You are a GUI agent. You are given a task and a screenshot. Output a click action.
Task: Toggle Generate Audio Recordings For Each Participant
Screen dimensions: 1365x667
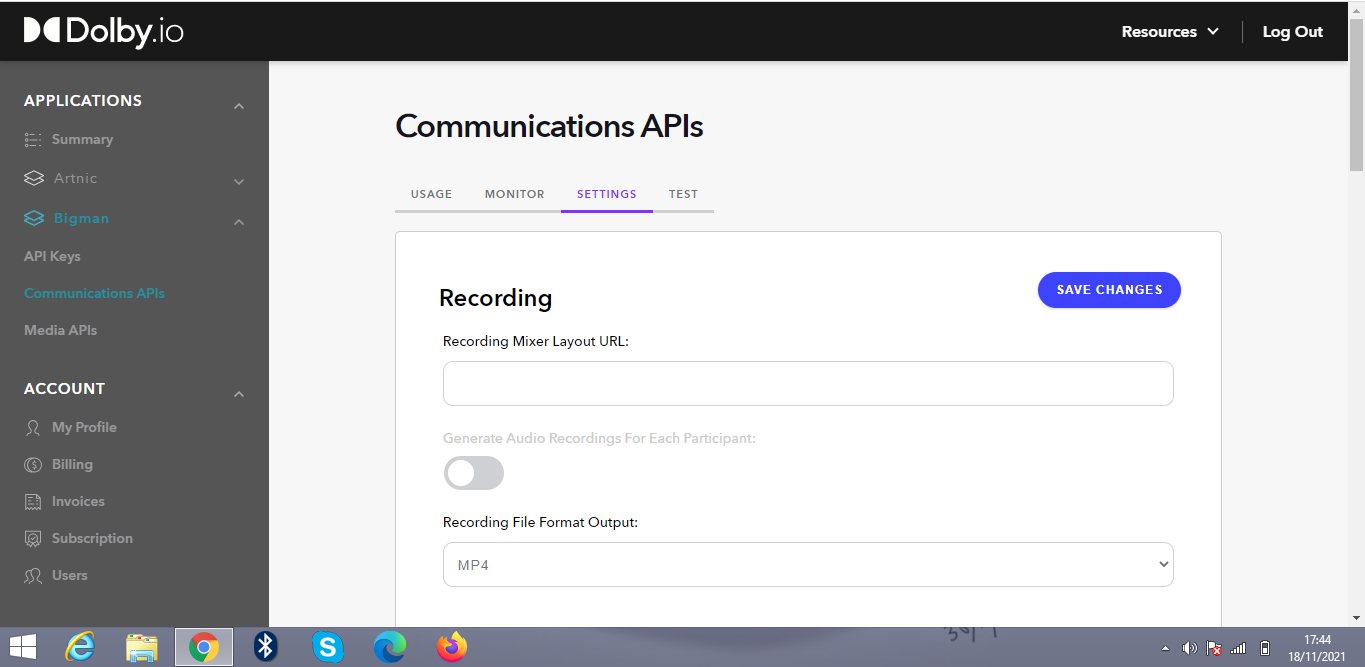click(x=474, y=473)
